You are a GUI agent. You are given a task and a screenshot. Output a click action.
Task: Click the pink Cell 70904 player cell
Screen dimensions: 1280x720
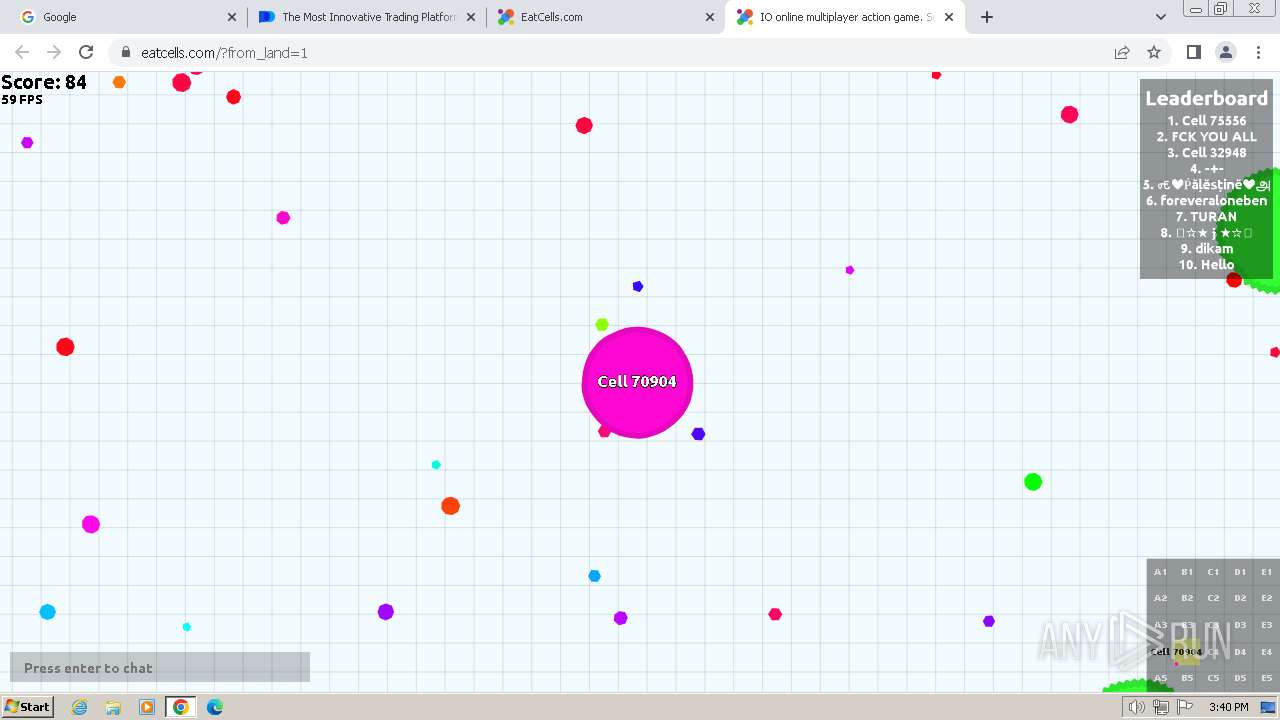637,382
